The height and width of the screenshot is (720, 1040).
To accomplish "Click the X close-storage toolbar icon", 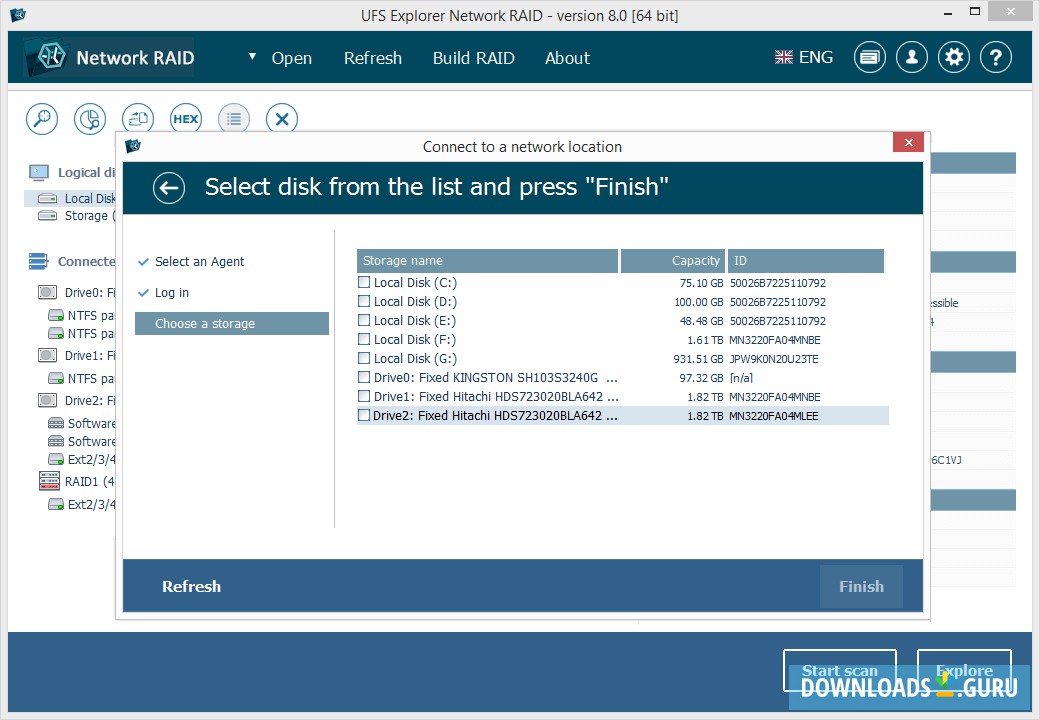I will (282, 119).
